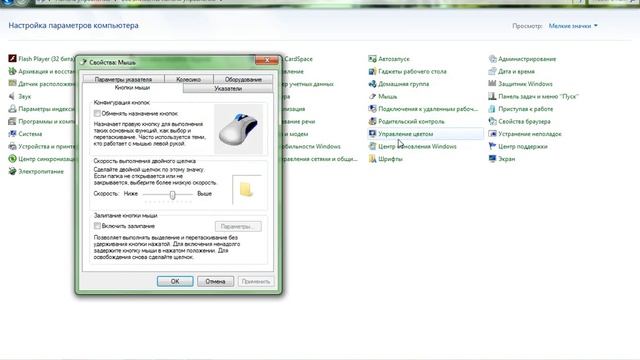The width and height of the screenshot is (640, 360).
Task: Click the Центр синхронизации icon
Action: point(12,159)
